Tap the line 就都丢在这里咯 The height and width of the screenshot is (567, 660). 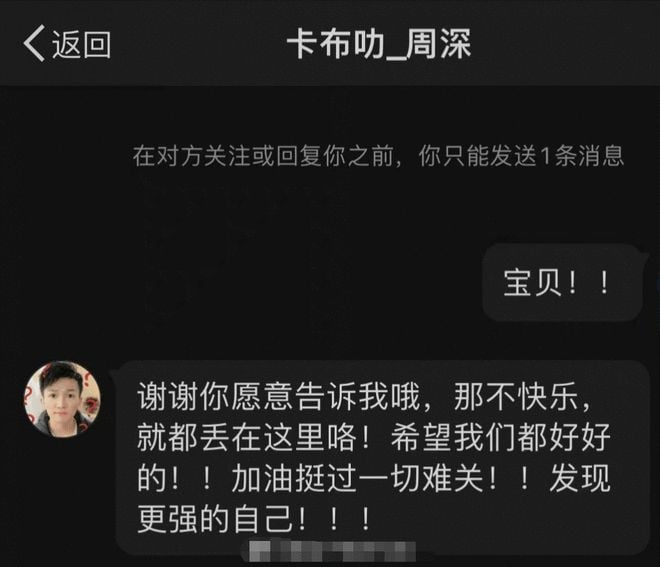(x=254, y=437)
